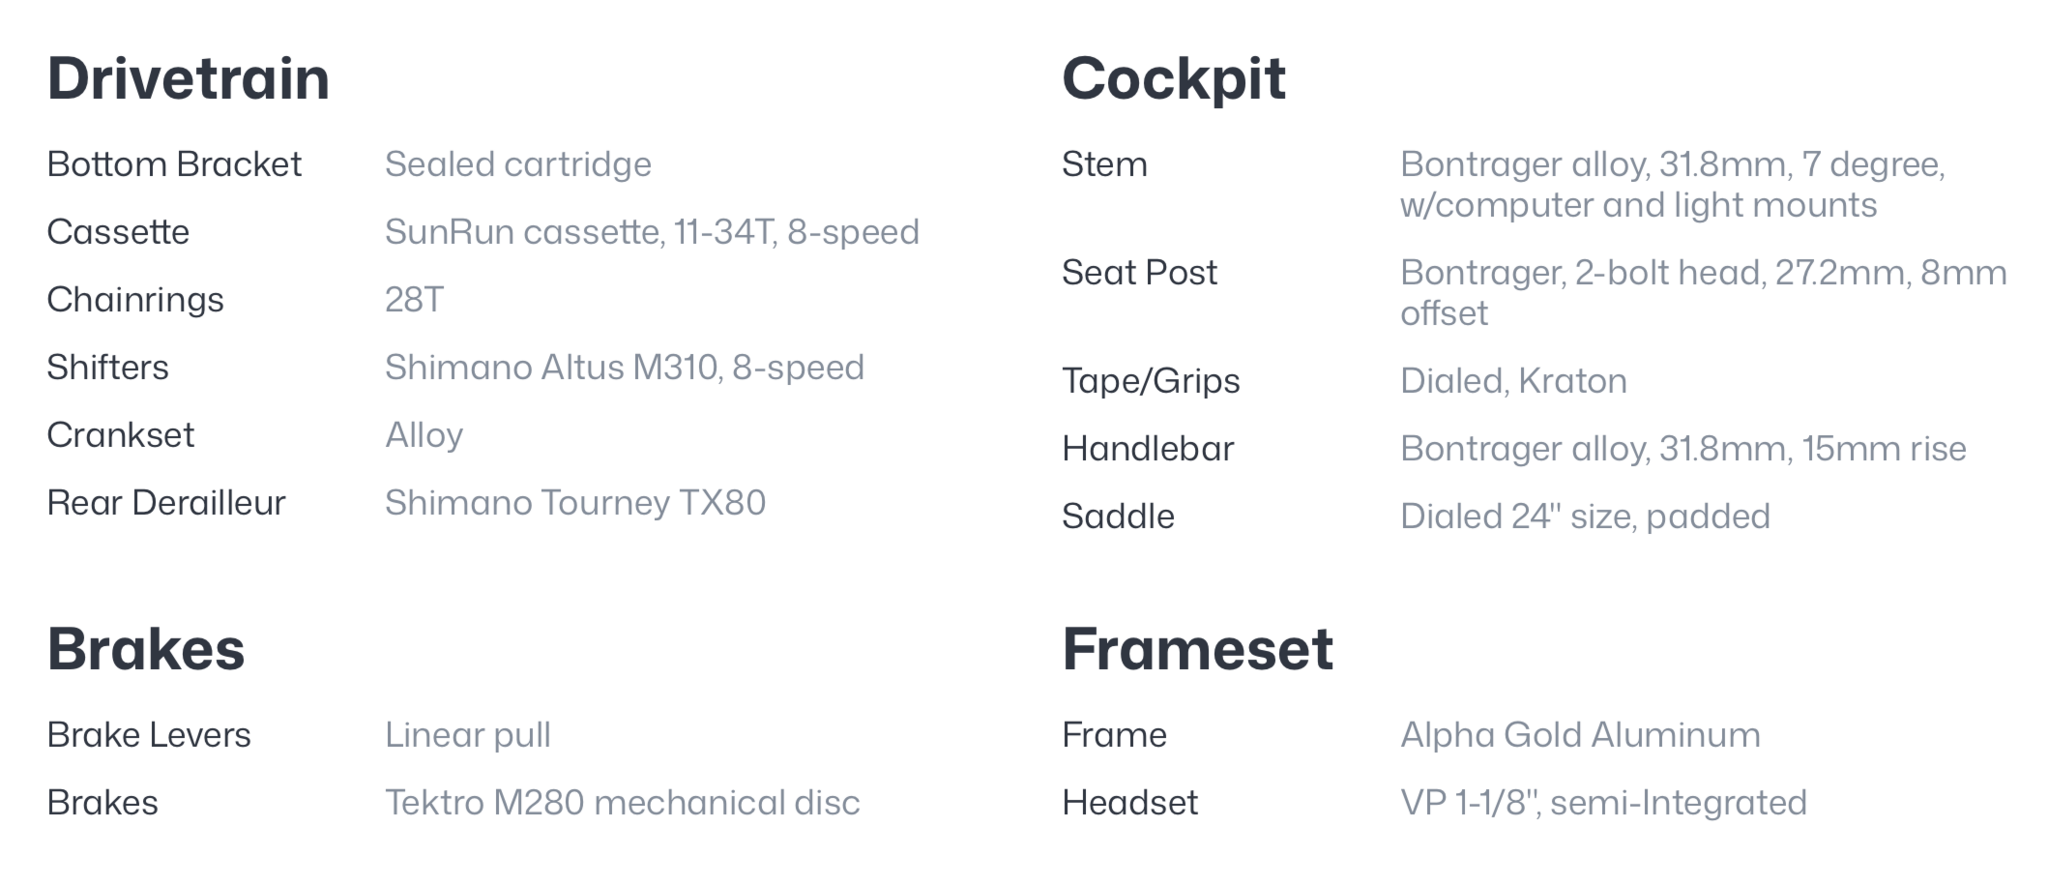Click the Dialed, Kraton grips value
Screen dimensions: 2048x886
coord(1513,381)
